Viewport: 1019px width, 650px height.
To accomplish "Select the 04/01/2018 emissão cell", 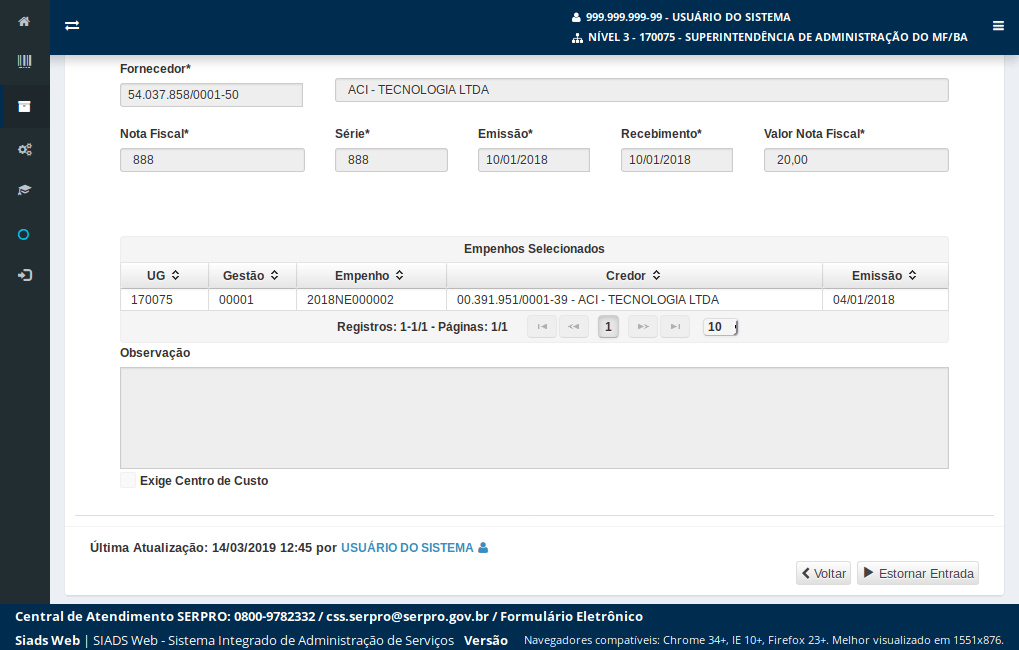I will click(x=885, y=300).
